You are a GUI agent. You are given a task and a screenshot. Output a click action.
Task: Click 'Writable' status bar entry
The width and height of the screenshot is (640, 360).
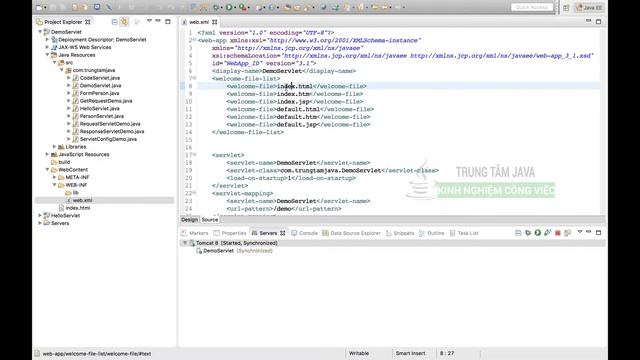pyautogui.click(x=359, y=353)
